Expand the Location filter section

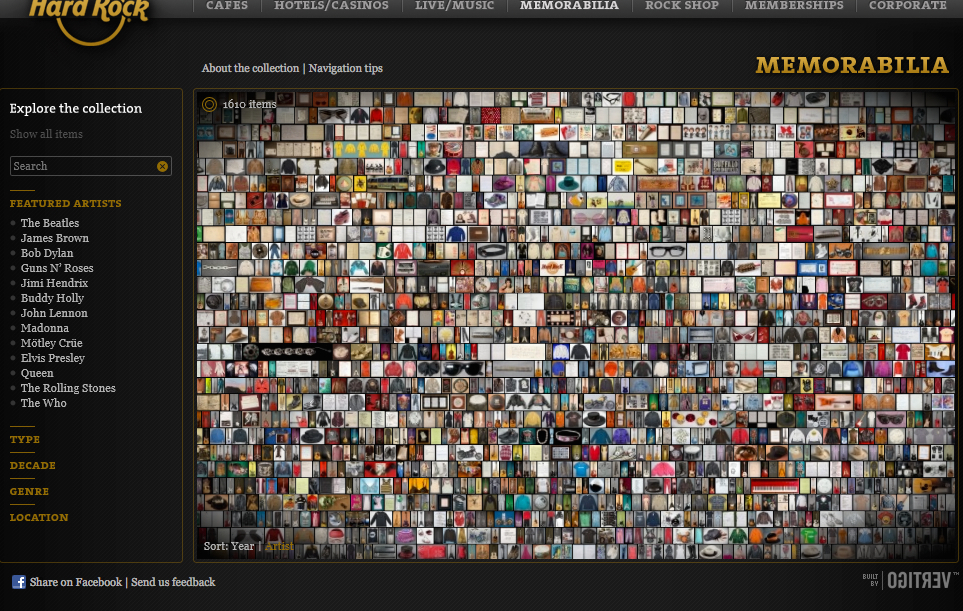39,518
